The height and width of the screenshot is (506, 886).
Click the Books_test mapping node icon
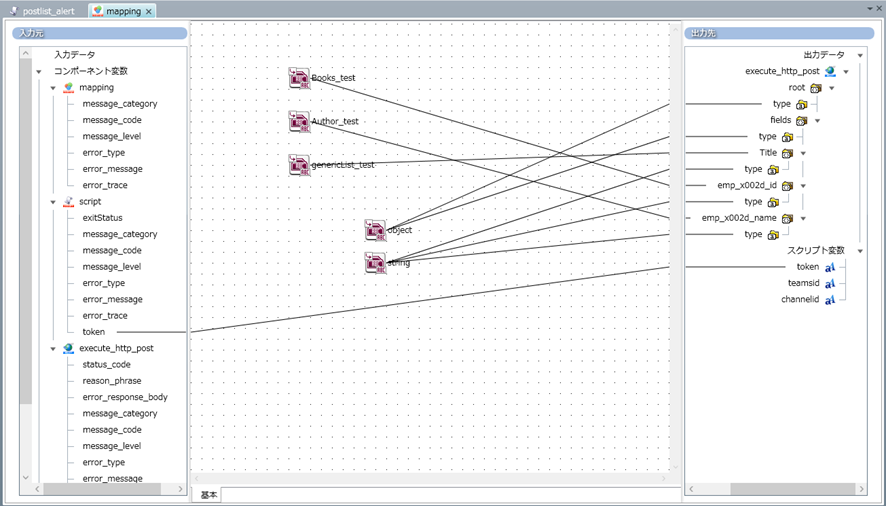click(x=299, y=78)
